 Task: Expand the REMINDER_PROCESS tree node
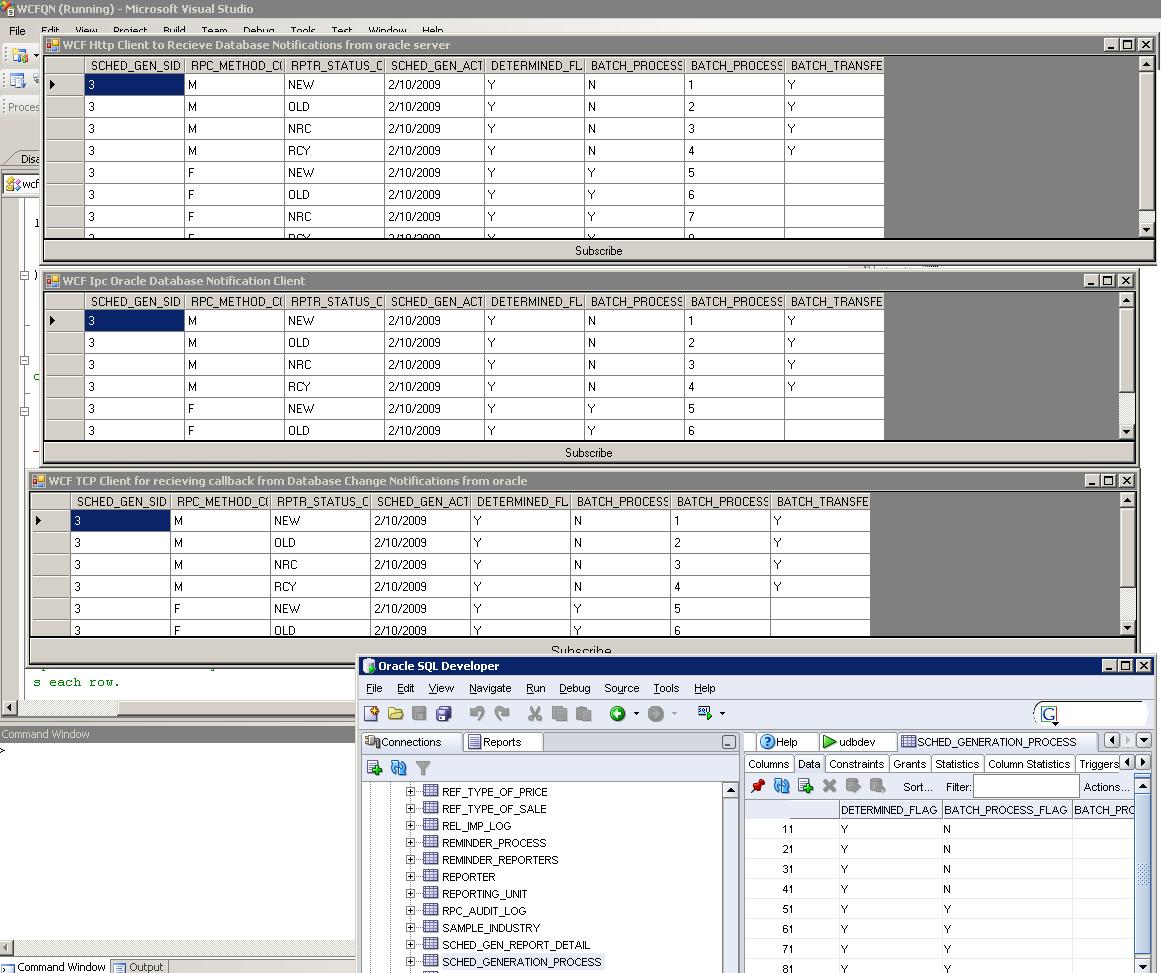(x=410, y=843)
